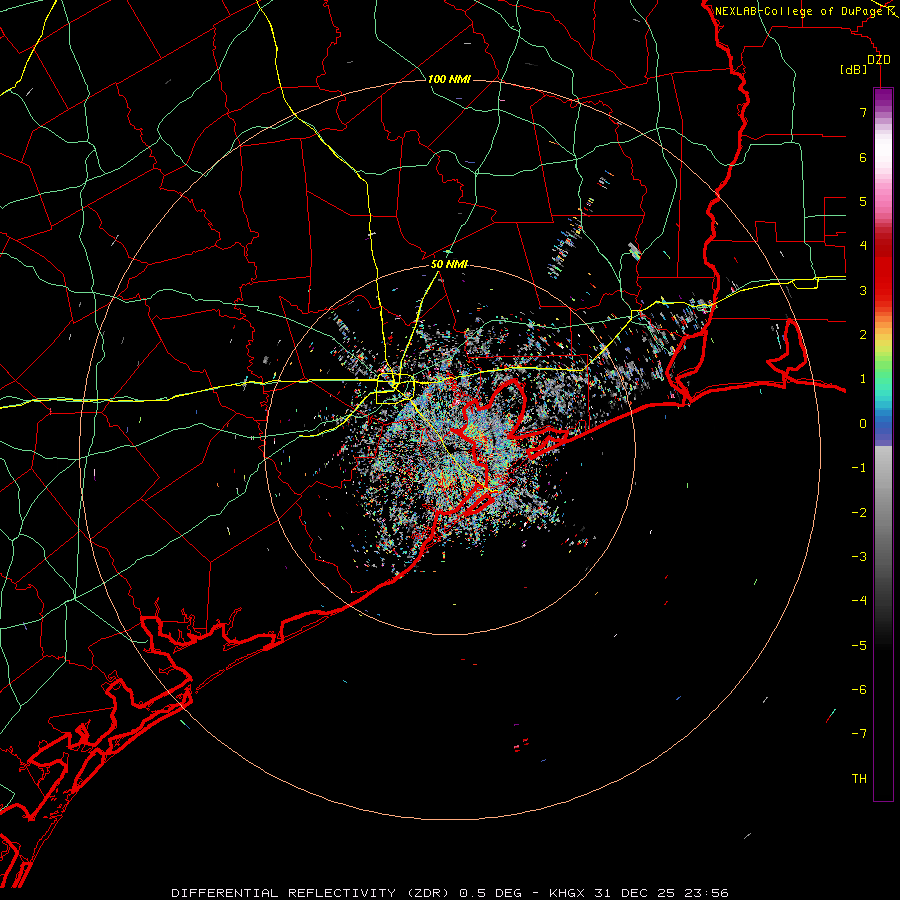900x900 pixels.
Task: Click the -2 value on the scale
Action: pos(859,512)
